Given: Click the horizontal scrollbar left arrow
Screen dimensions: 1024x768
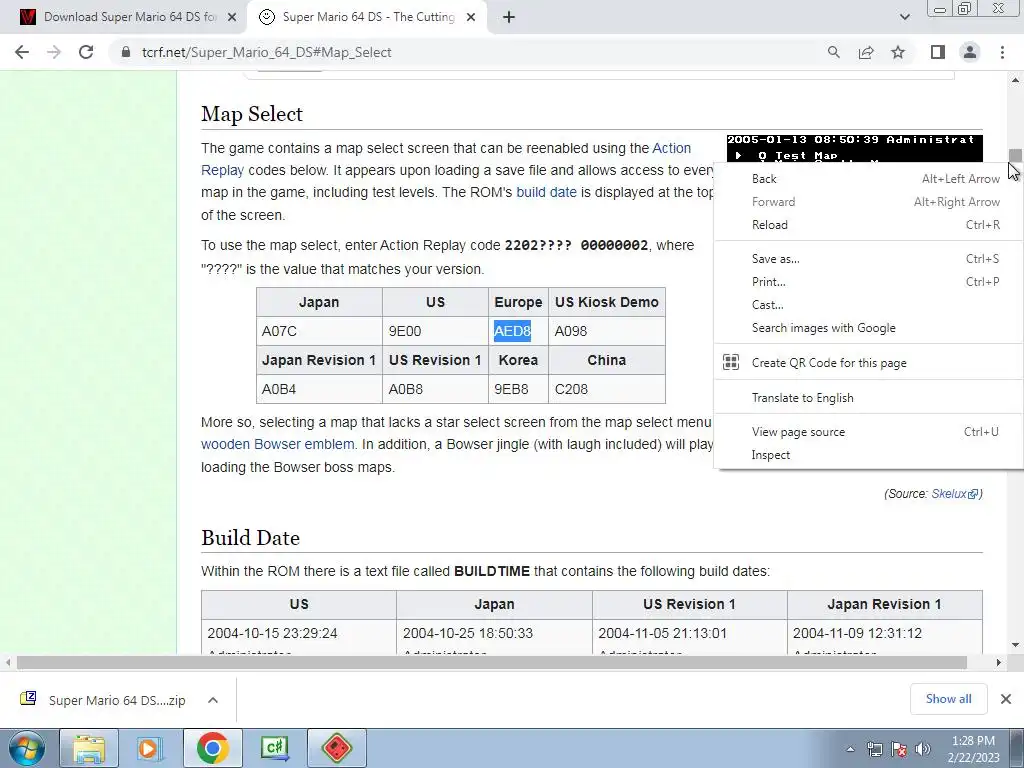Looking at the screenshot, I should tap(8, 662).
